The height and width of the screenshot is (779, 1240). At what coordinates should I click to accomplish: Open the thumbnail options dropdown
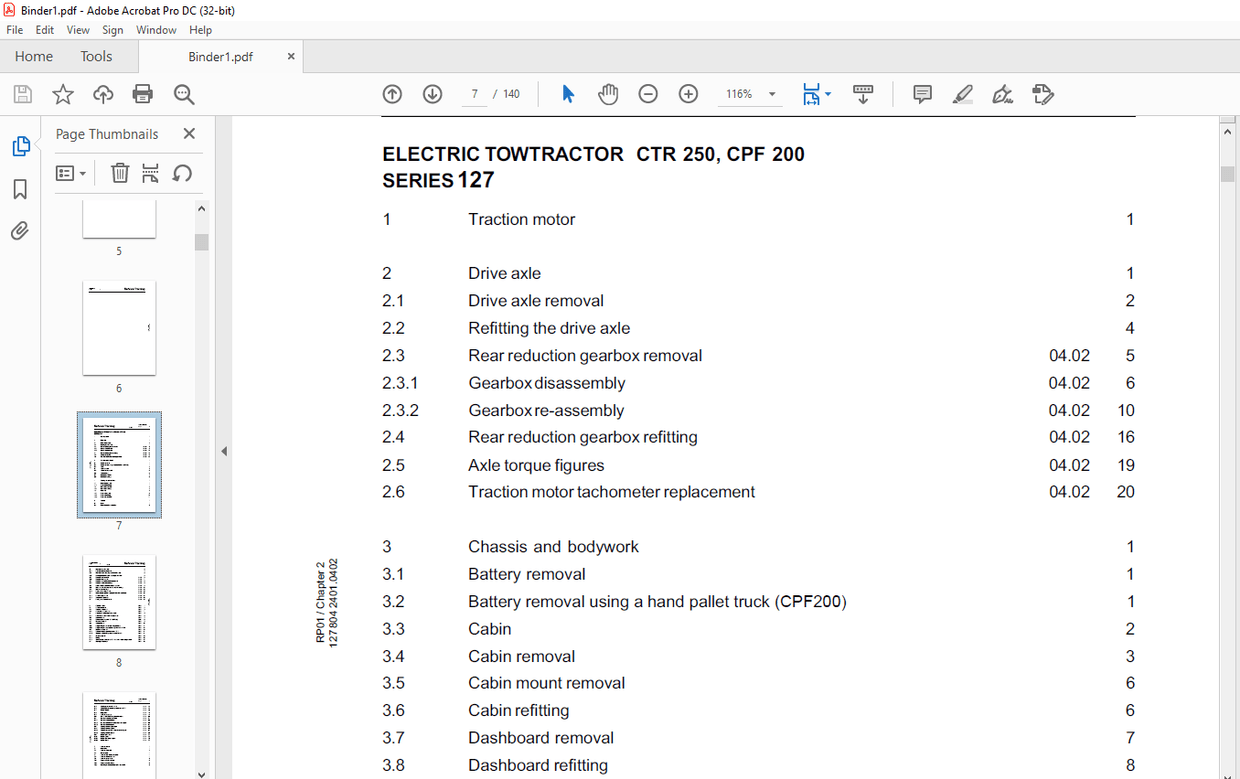(x=70, y=172)
